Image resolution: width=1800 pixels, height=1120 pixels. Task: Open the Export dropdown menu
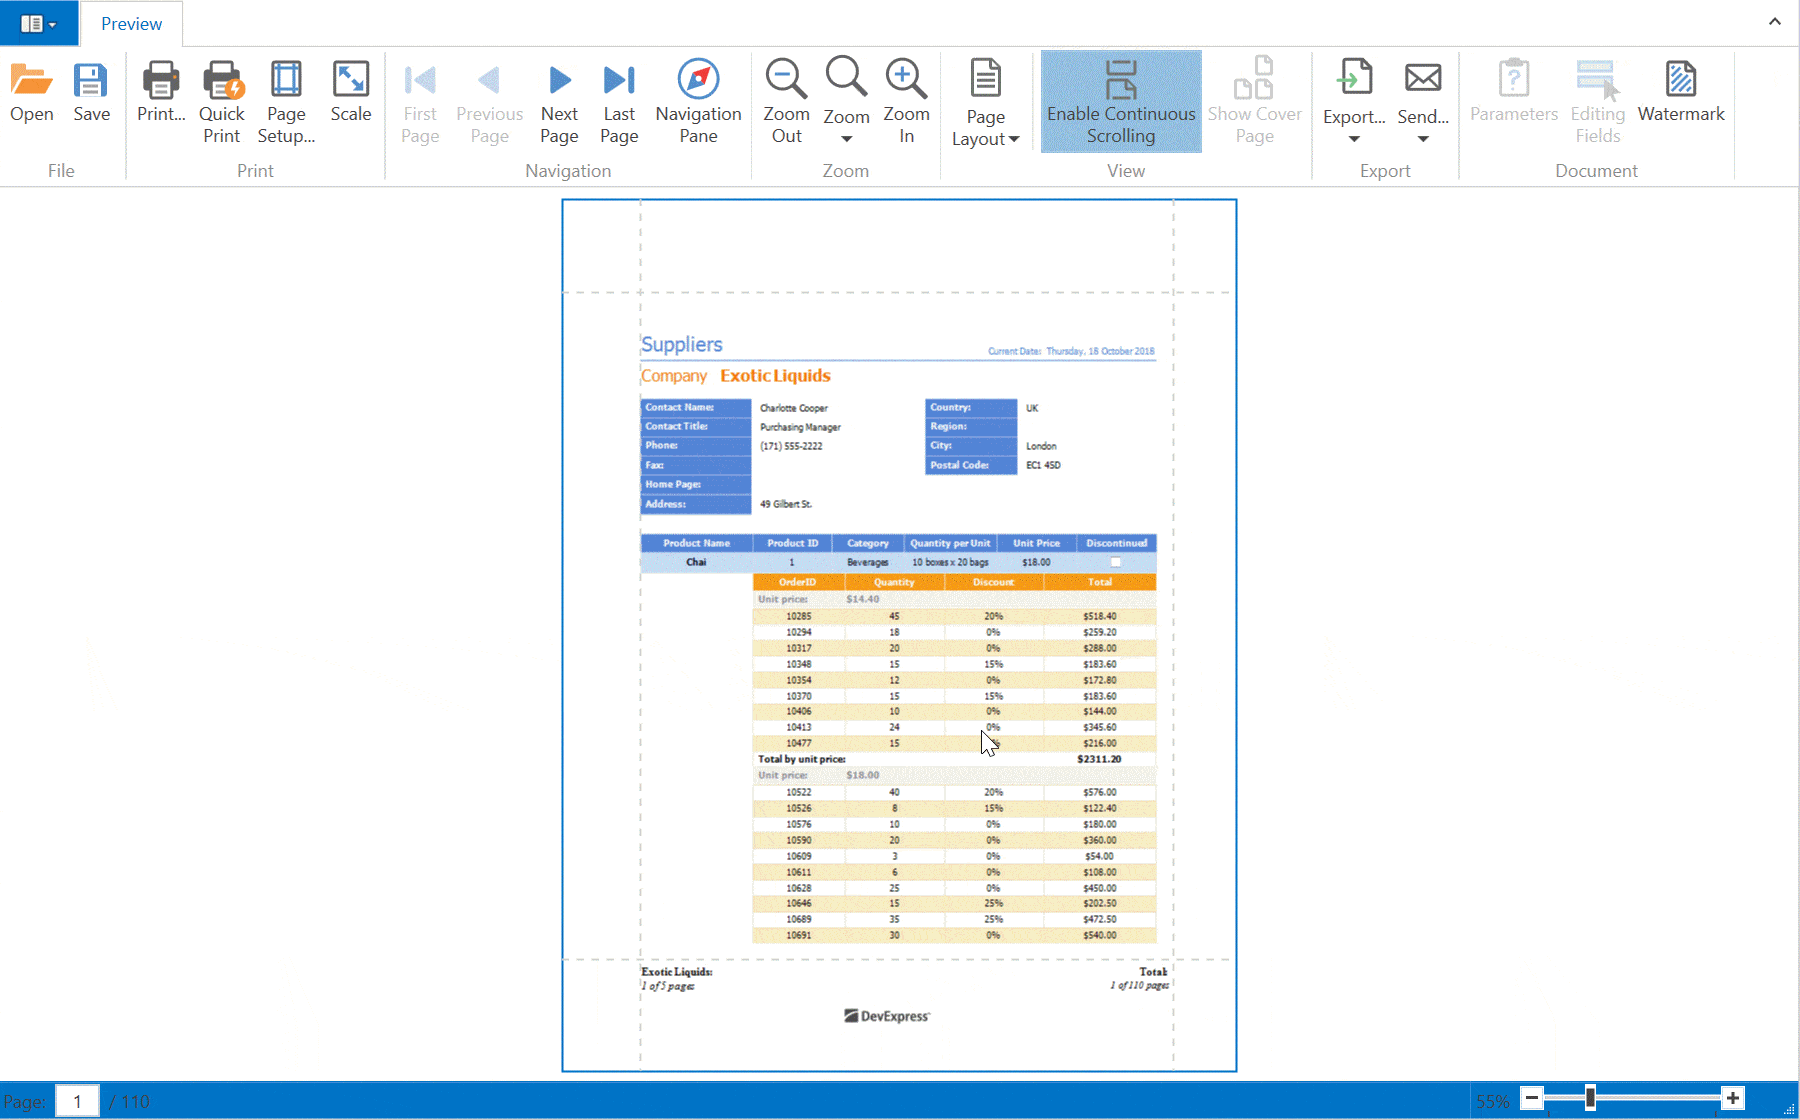pyautogui.click(x=1354, y=138)
